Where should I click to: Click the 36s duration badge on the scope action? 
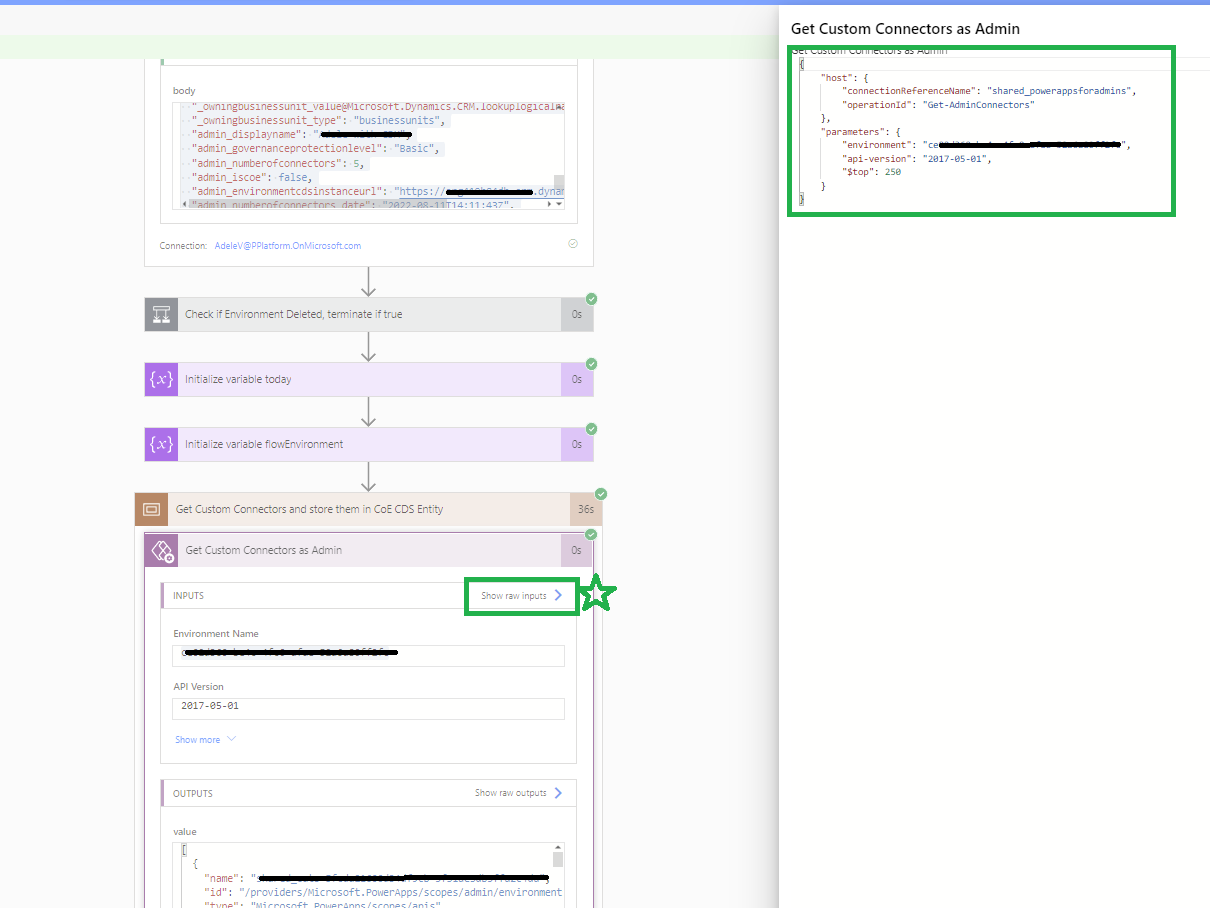[x=586, y=508]
